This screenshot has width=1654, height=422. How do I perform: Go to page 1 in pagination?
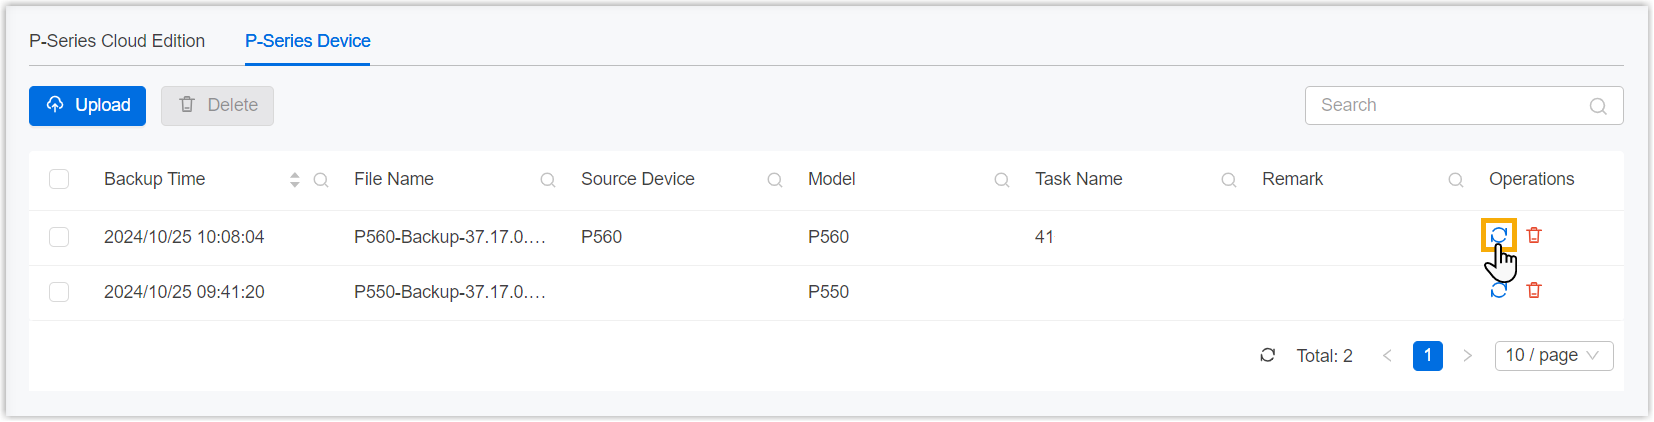[1427, 355]
